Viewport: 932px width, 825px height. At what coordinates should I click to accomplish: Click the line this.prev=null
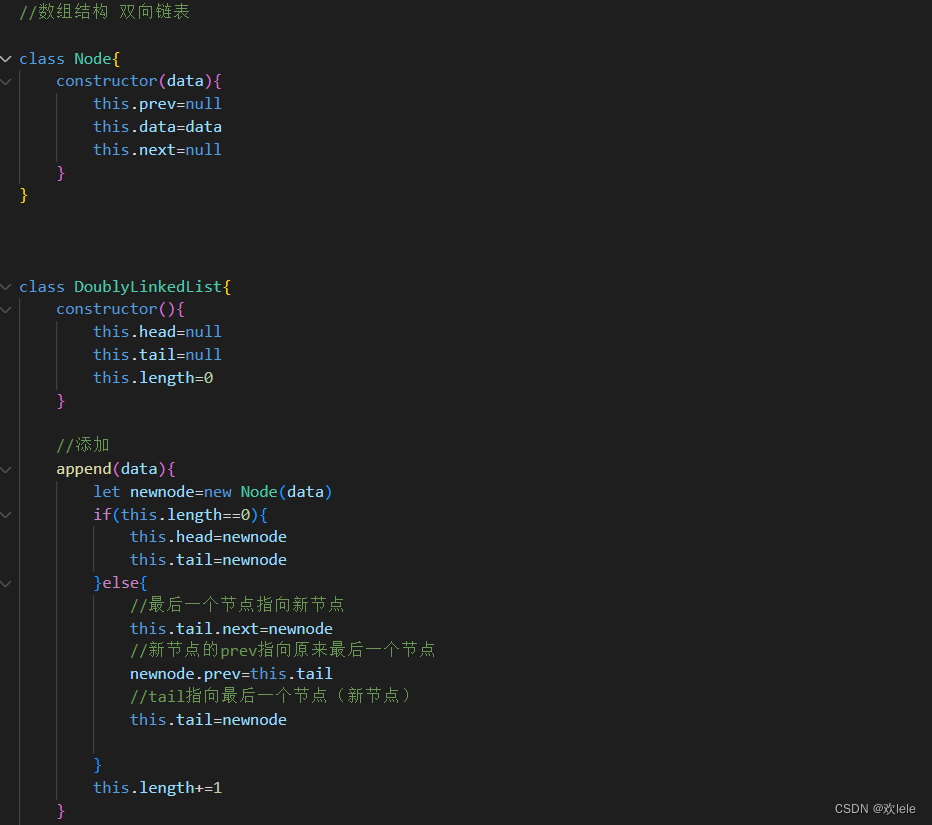158,104
